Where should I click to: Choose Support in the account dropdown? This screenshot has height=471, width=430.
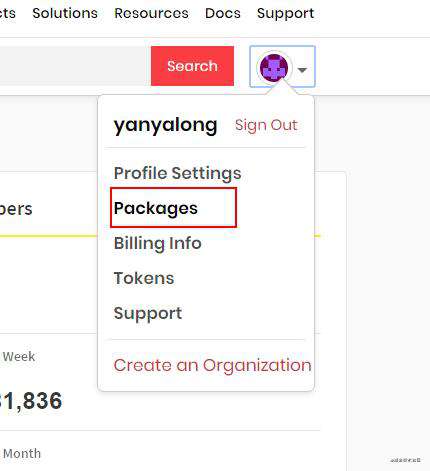click(148, 313)
